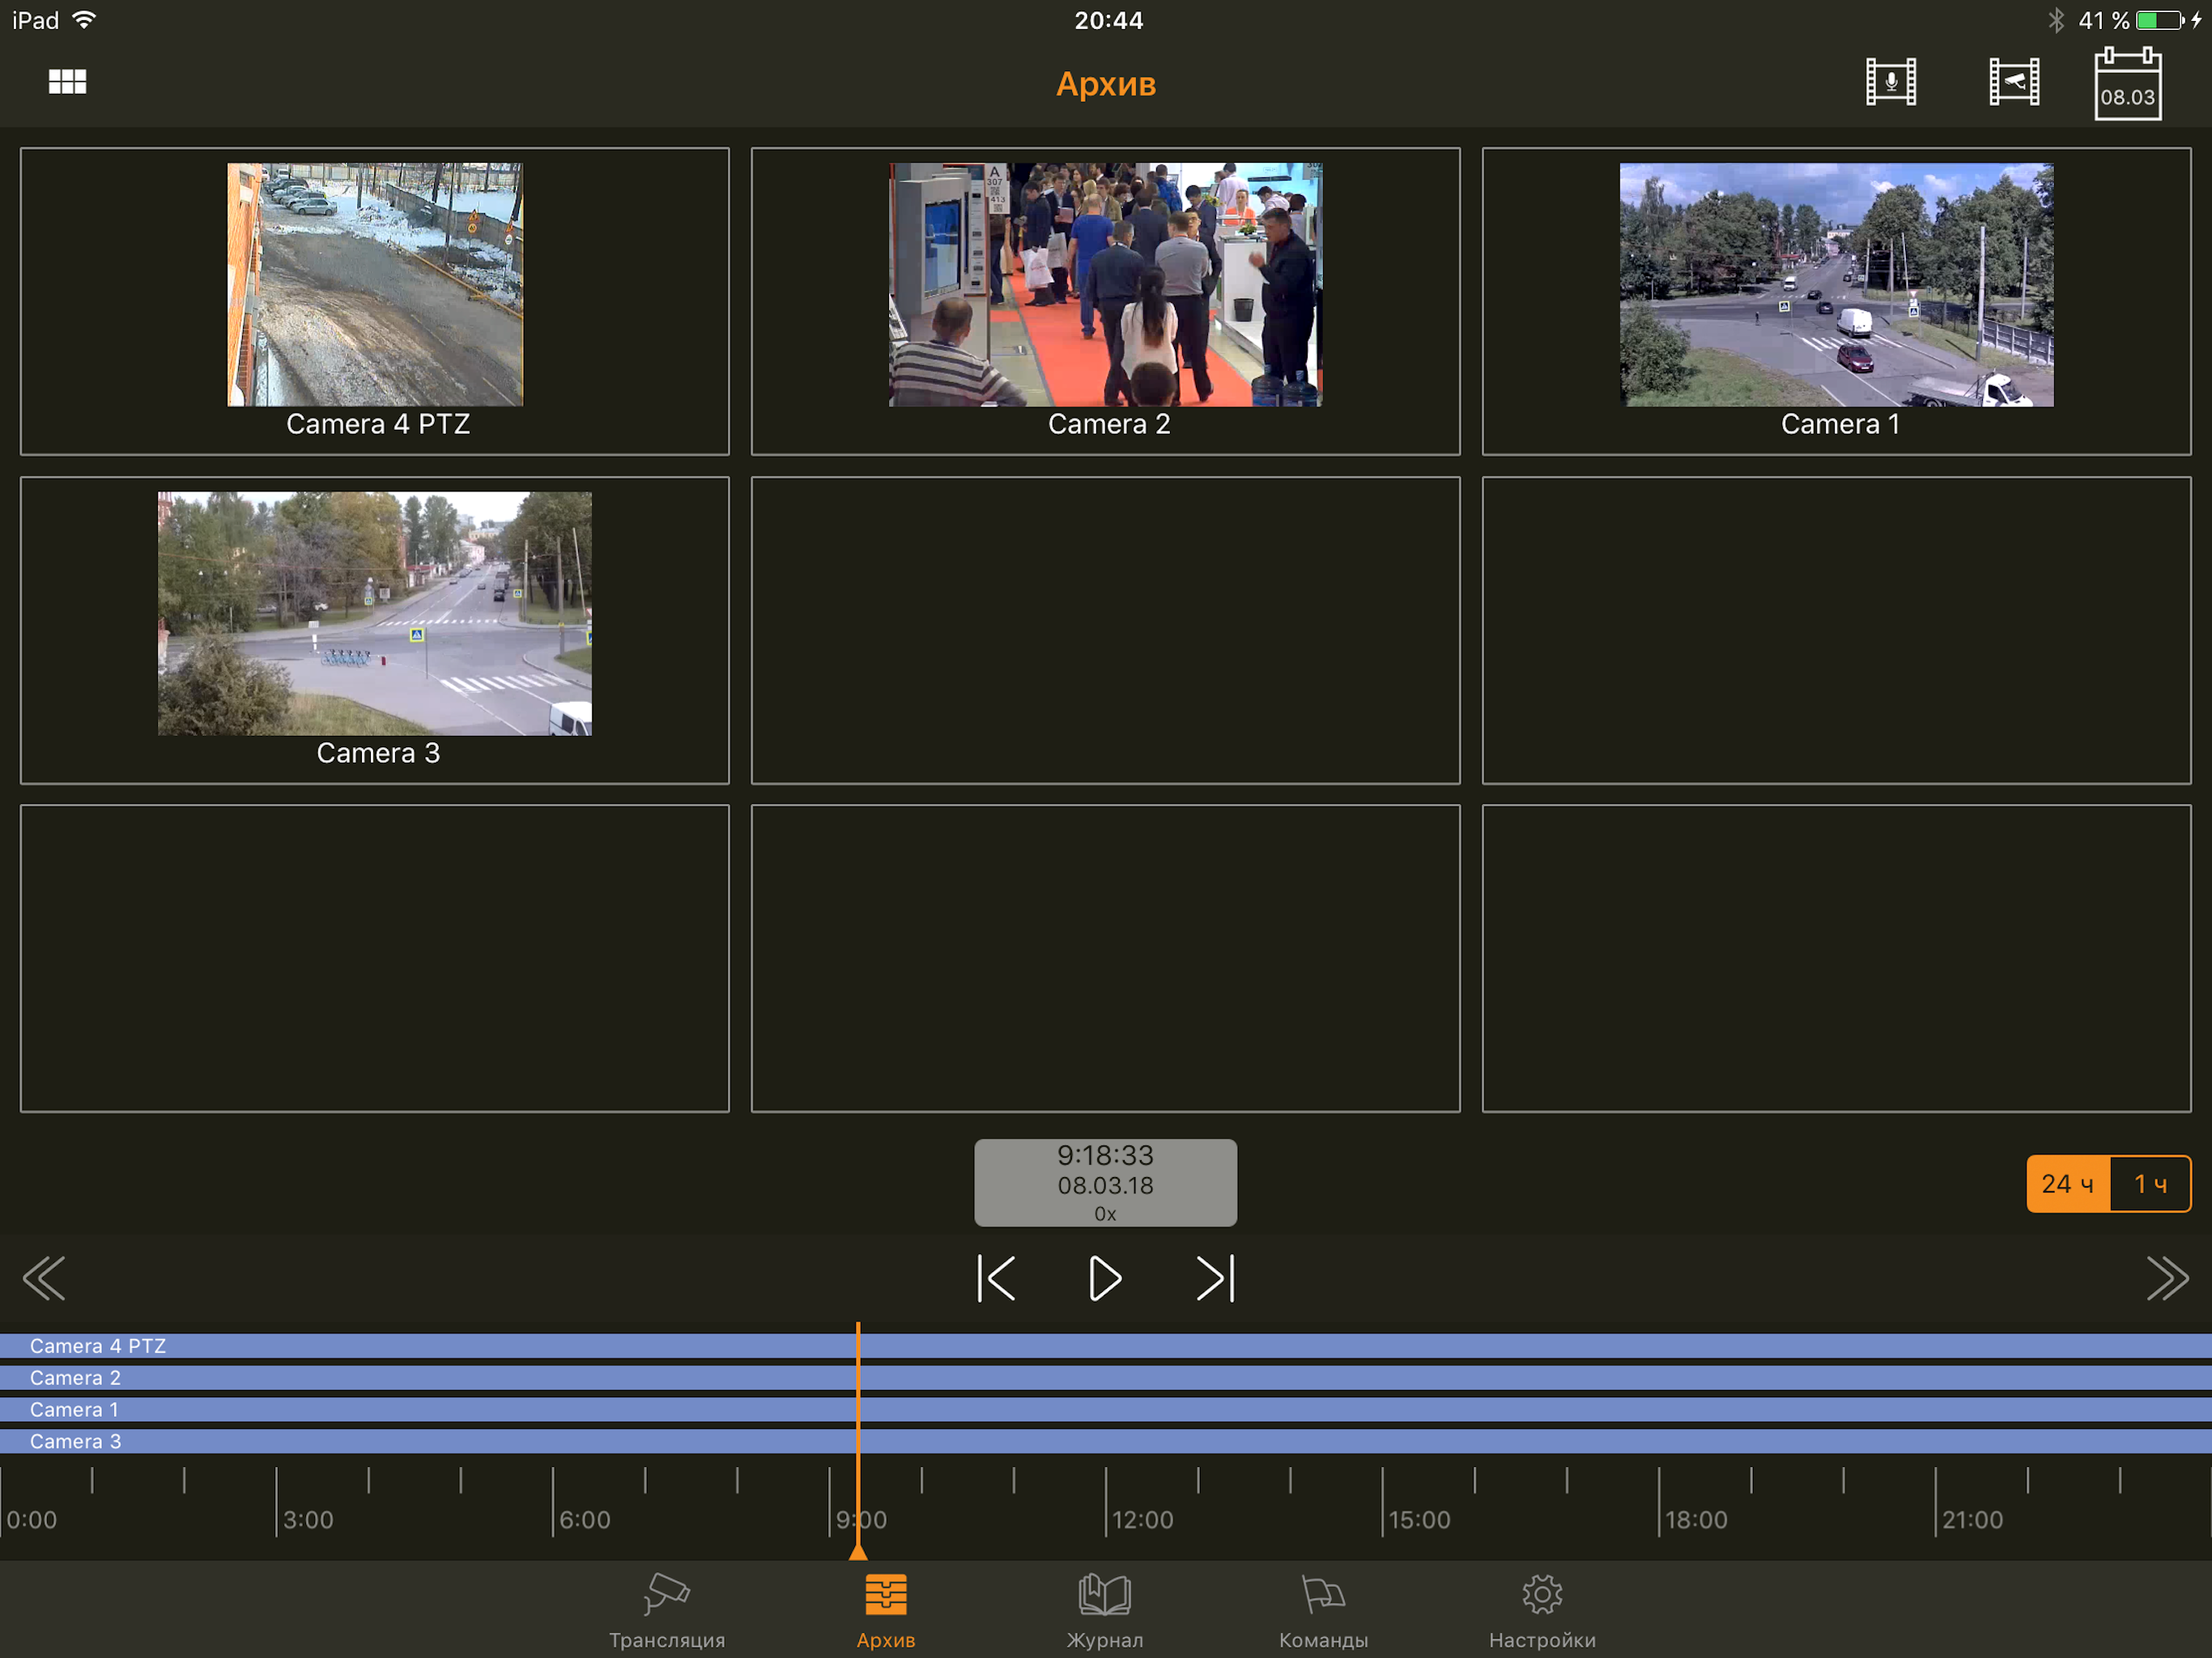Jump to previous fragment button
This screenshot has width=2212, height=1658.
996,1278
